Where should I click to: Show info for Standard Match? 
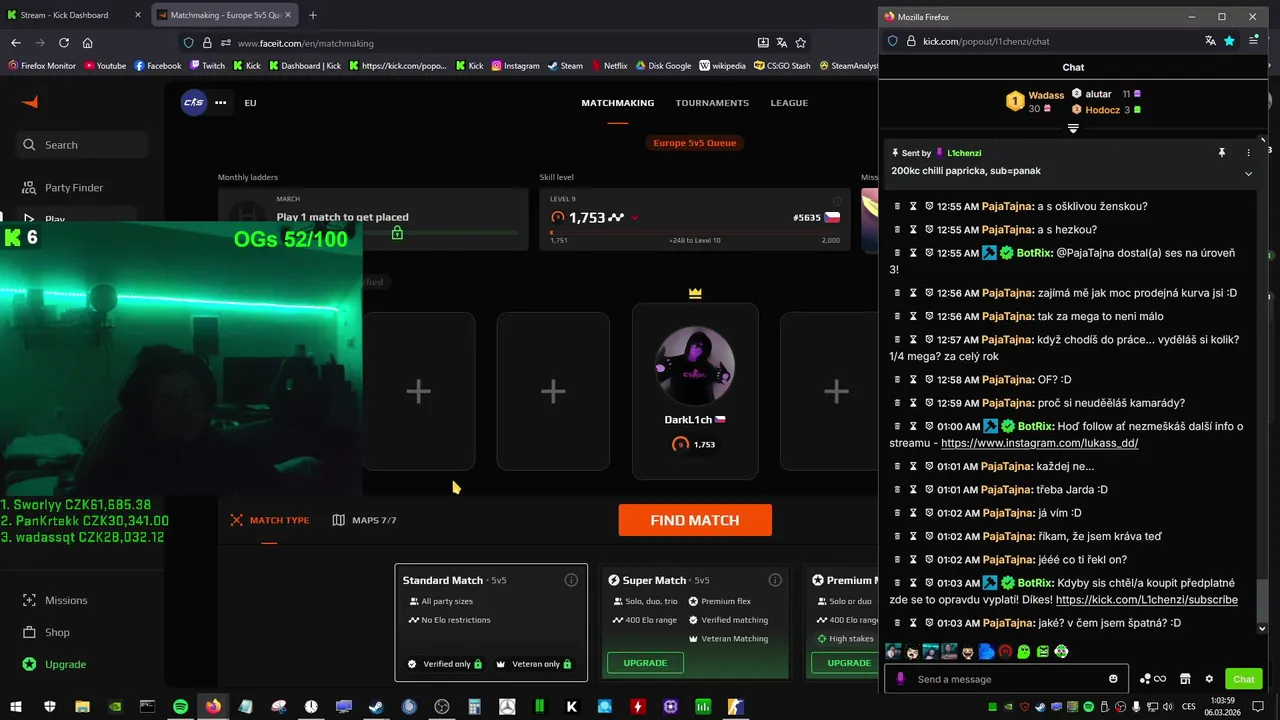coord(571,580)
